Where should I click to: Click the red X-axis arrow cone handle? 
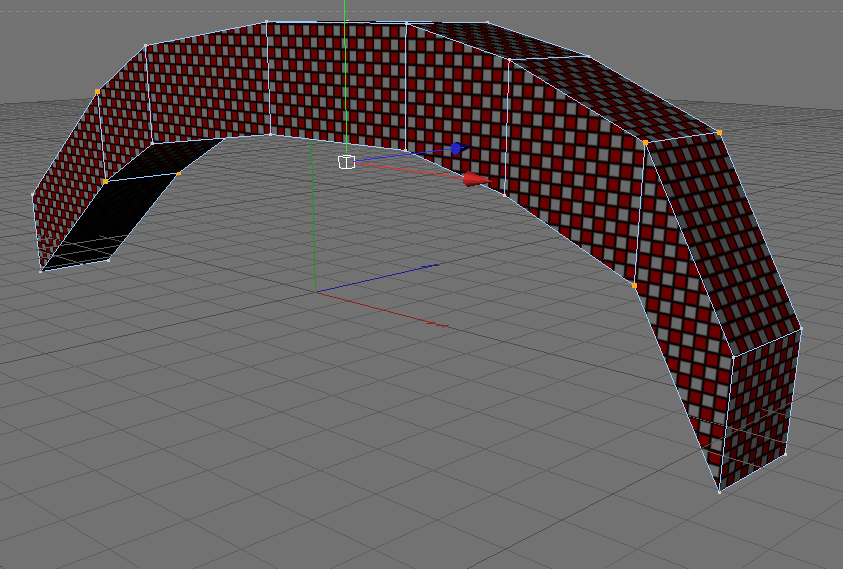click(475, 180)
